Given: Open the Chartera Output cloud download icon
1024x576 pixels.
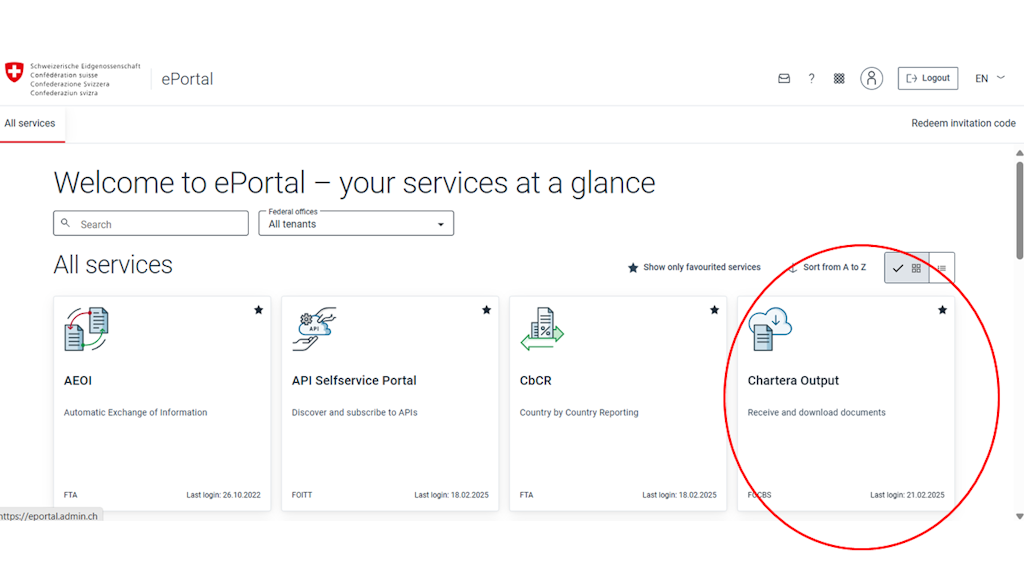Looking at the screenshot, I should 770,327.
